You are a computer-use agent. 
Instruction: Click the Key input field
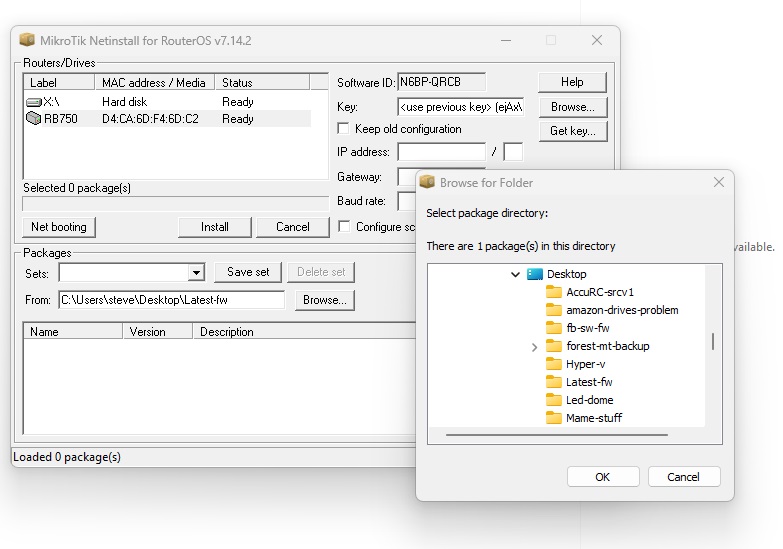[461, 107]
